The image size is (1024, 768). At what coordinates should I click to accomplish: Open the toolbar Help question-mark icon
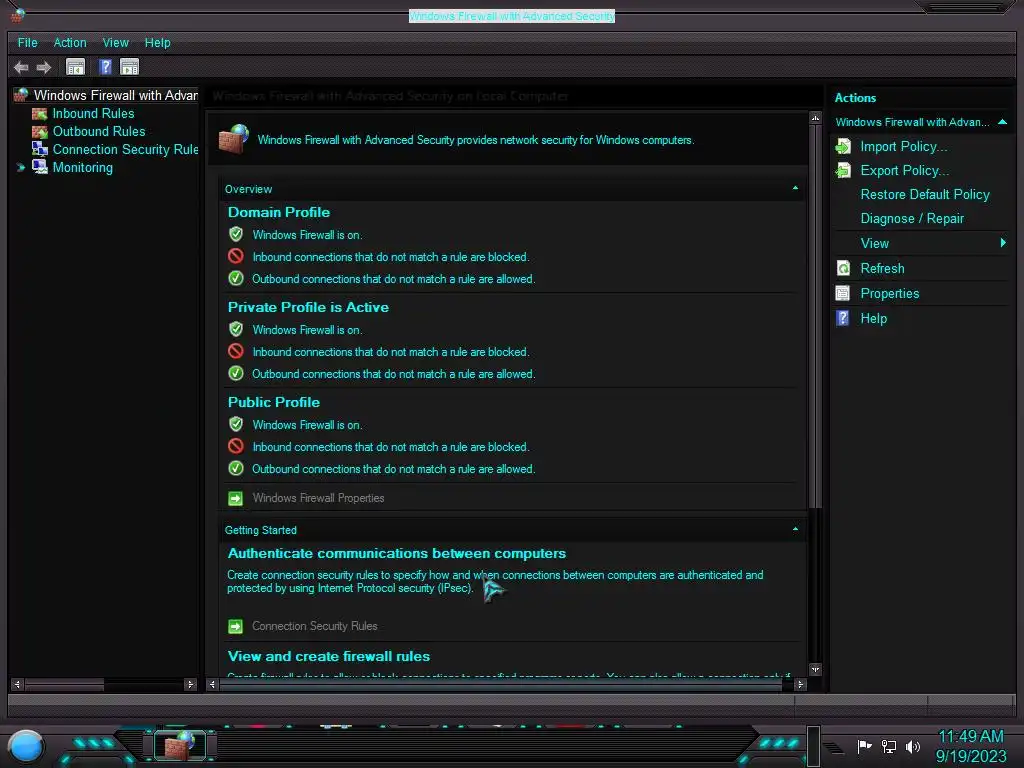105,67
